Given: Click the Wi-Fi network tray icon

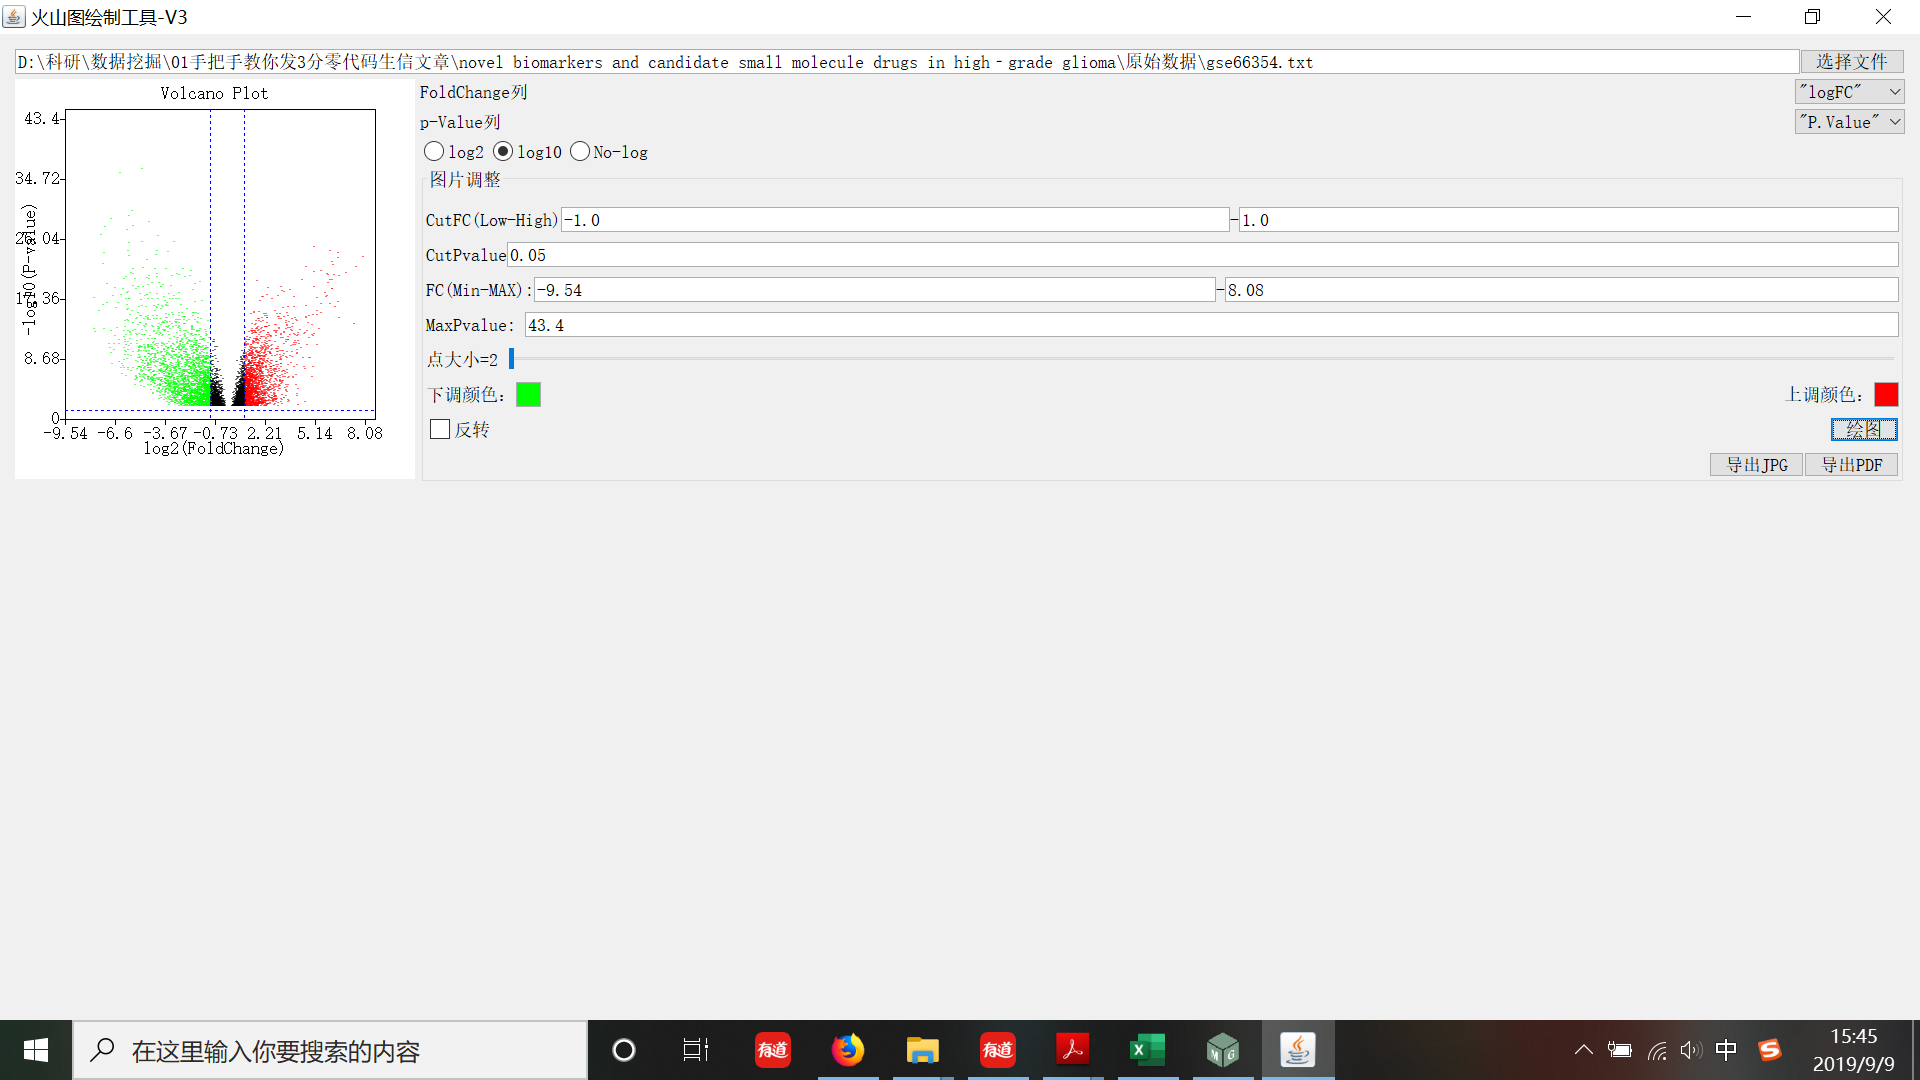Looking at the screenshot, I should coord(1657,1050).
